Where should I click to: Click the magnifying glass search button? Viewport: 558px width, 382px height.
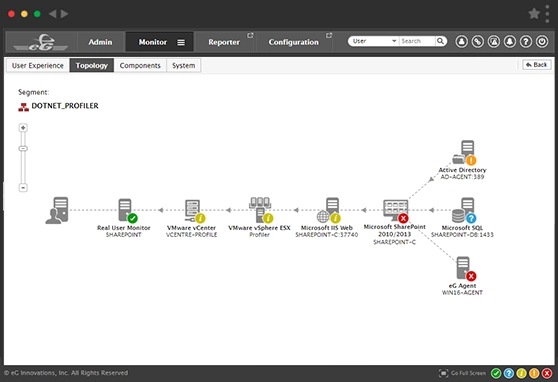pos(441,41)
